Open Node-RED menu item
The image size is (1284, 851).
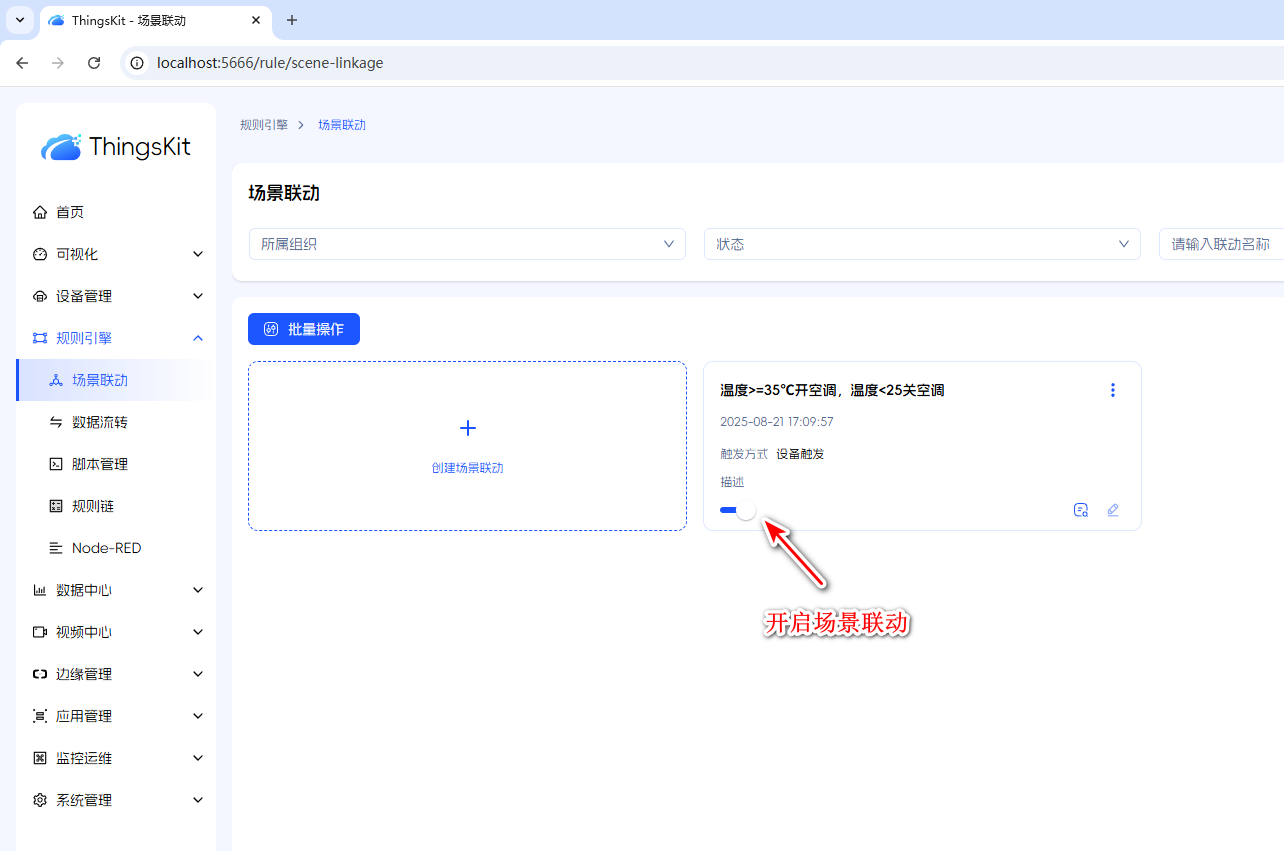pos(106,548)
